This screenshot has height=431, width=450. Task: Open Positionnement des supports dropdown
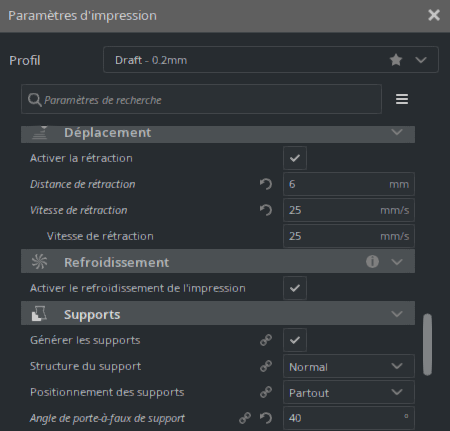(349, 392)
